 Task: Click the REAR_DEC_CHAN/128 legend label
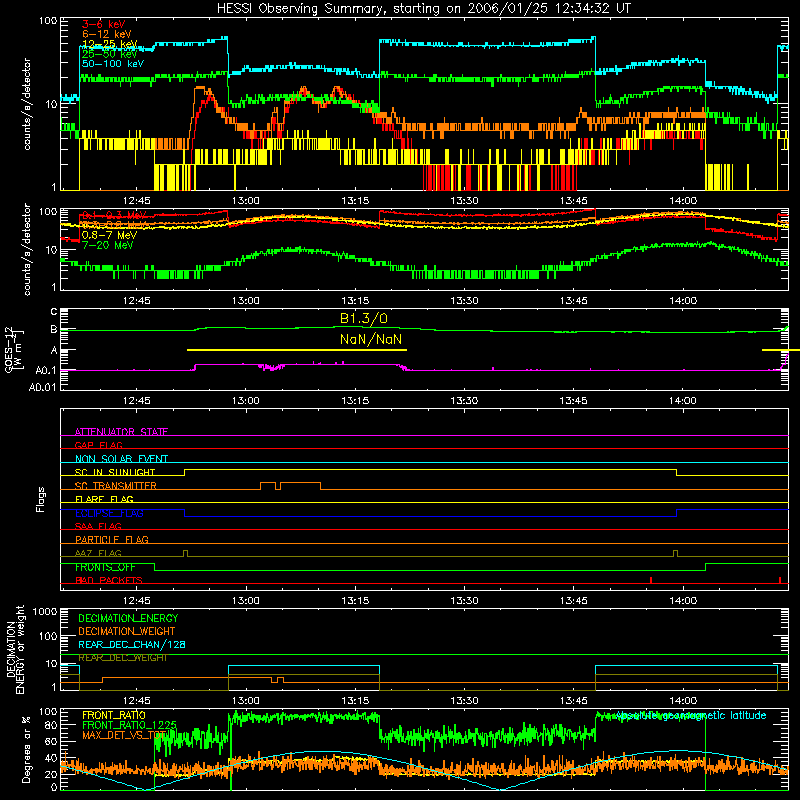point(132,645)
